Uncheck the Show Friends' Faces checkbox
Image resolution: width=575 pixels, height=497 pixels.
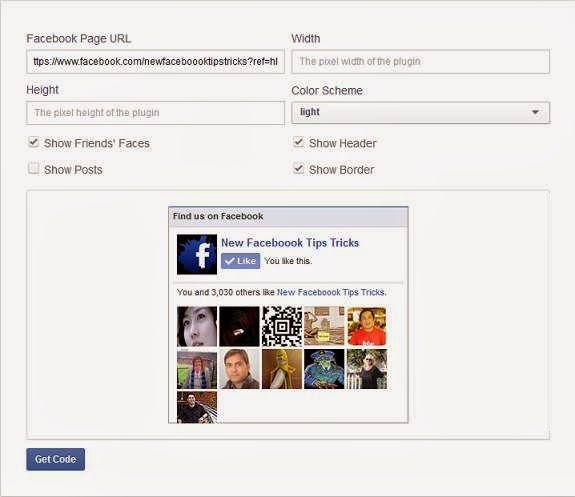[34, 142]
